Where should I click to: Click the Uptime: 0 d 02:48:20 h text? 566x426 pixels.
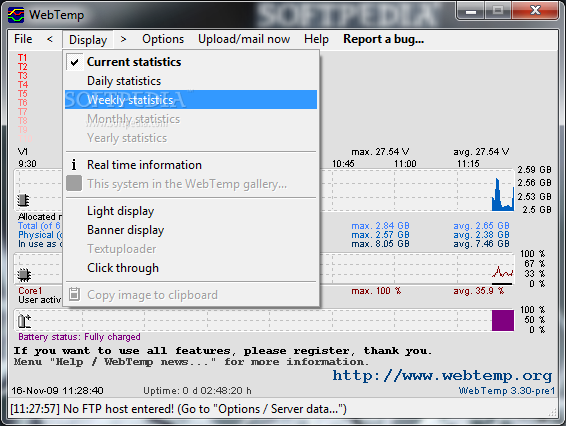coord(197,391)
